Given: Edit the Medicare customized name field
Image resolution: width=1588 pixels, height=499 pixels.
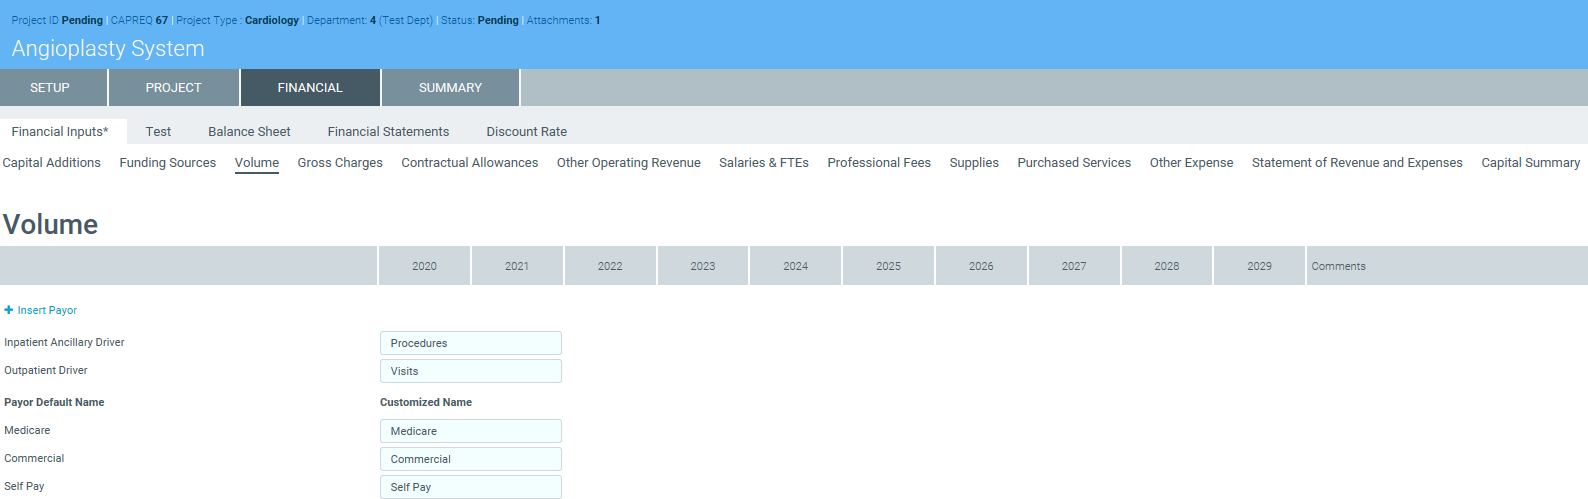Looking at the screenshot, I should pos(470,431).
